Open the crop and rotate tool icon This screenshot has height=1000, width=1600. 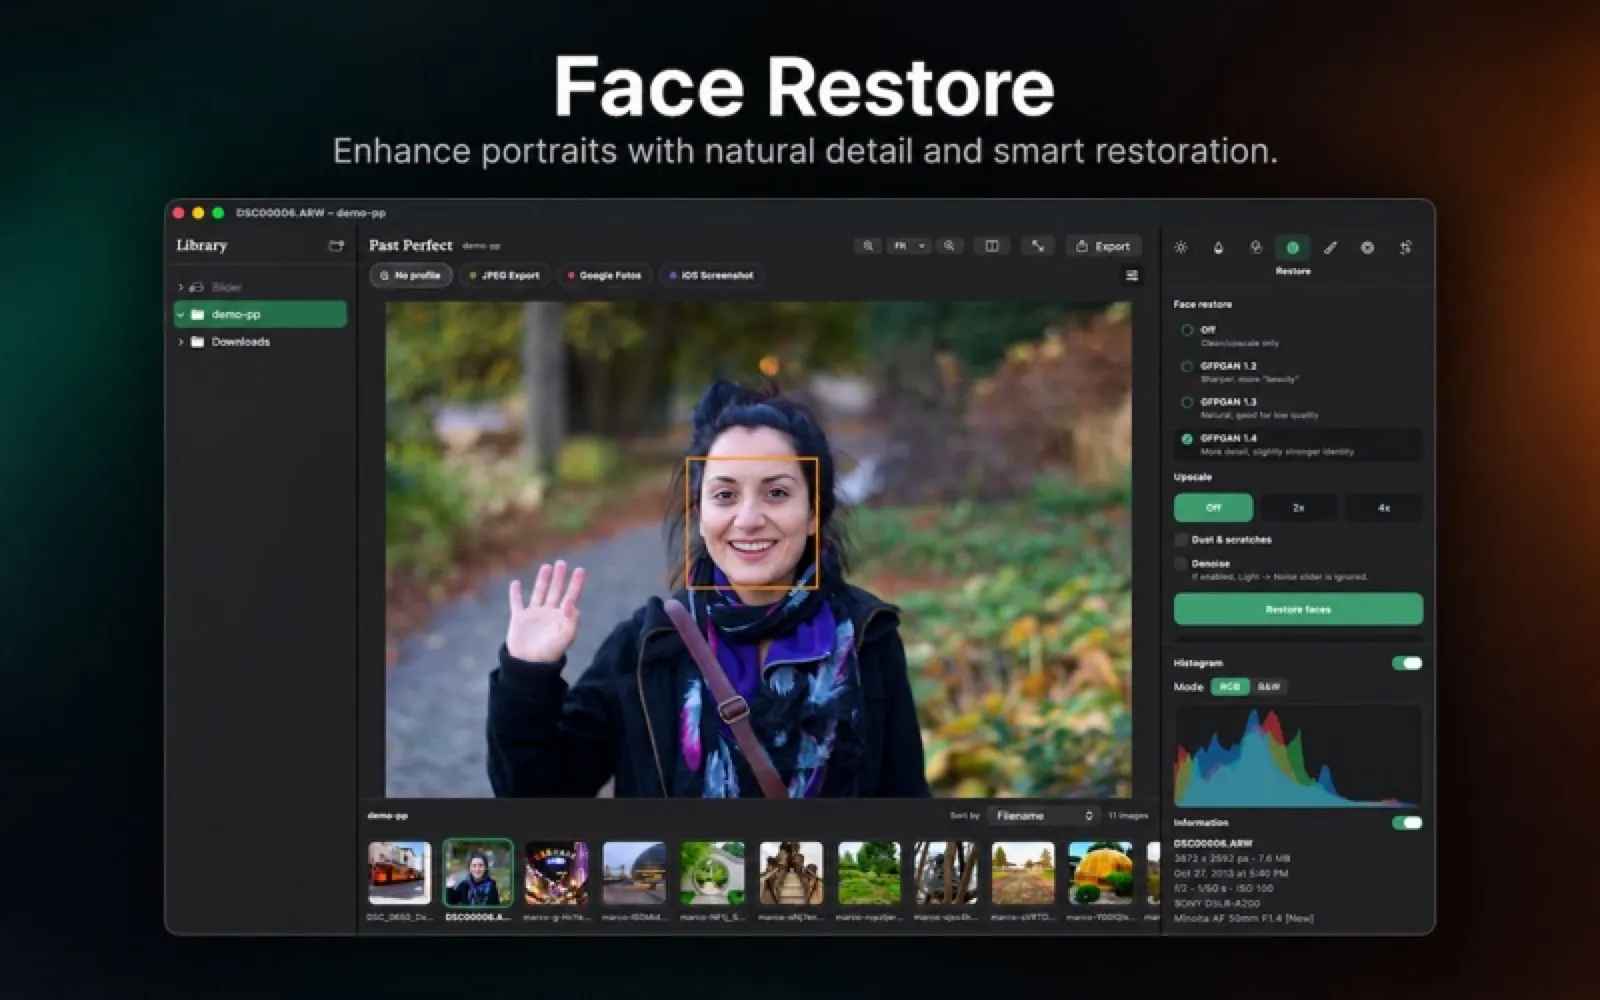[x=1405, y=248]
